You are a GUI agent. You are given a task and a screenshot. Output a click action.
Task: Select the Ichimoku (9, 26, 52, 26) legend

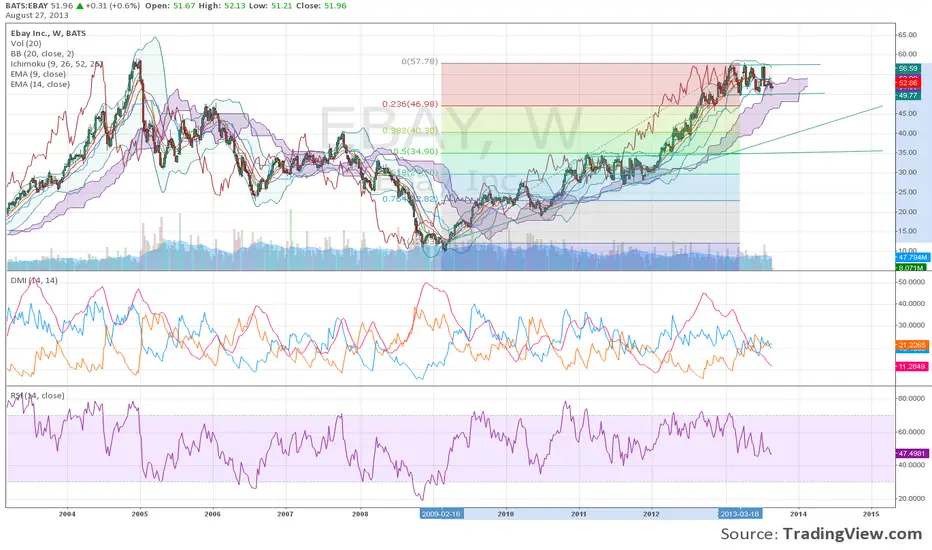[x=56, y=64]
